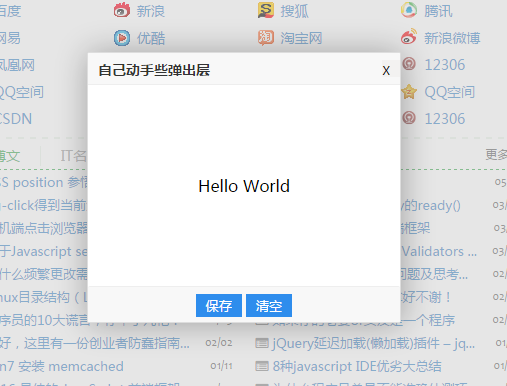Switch to the green 博文 tab

[10, 156]
